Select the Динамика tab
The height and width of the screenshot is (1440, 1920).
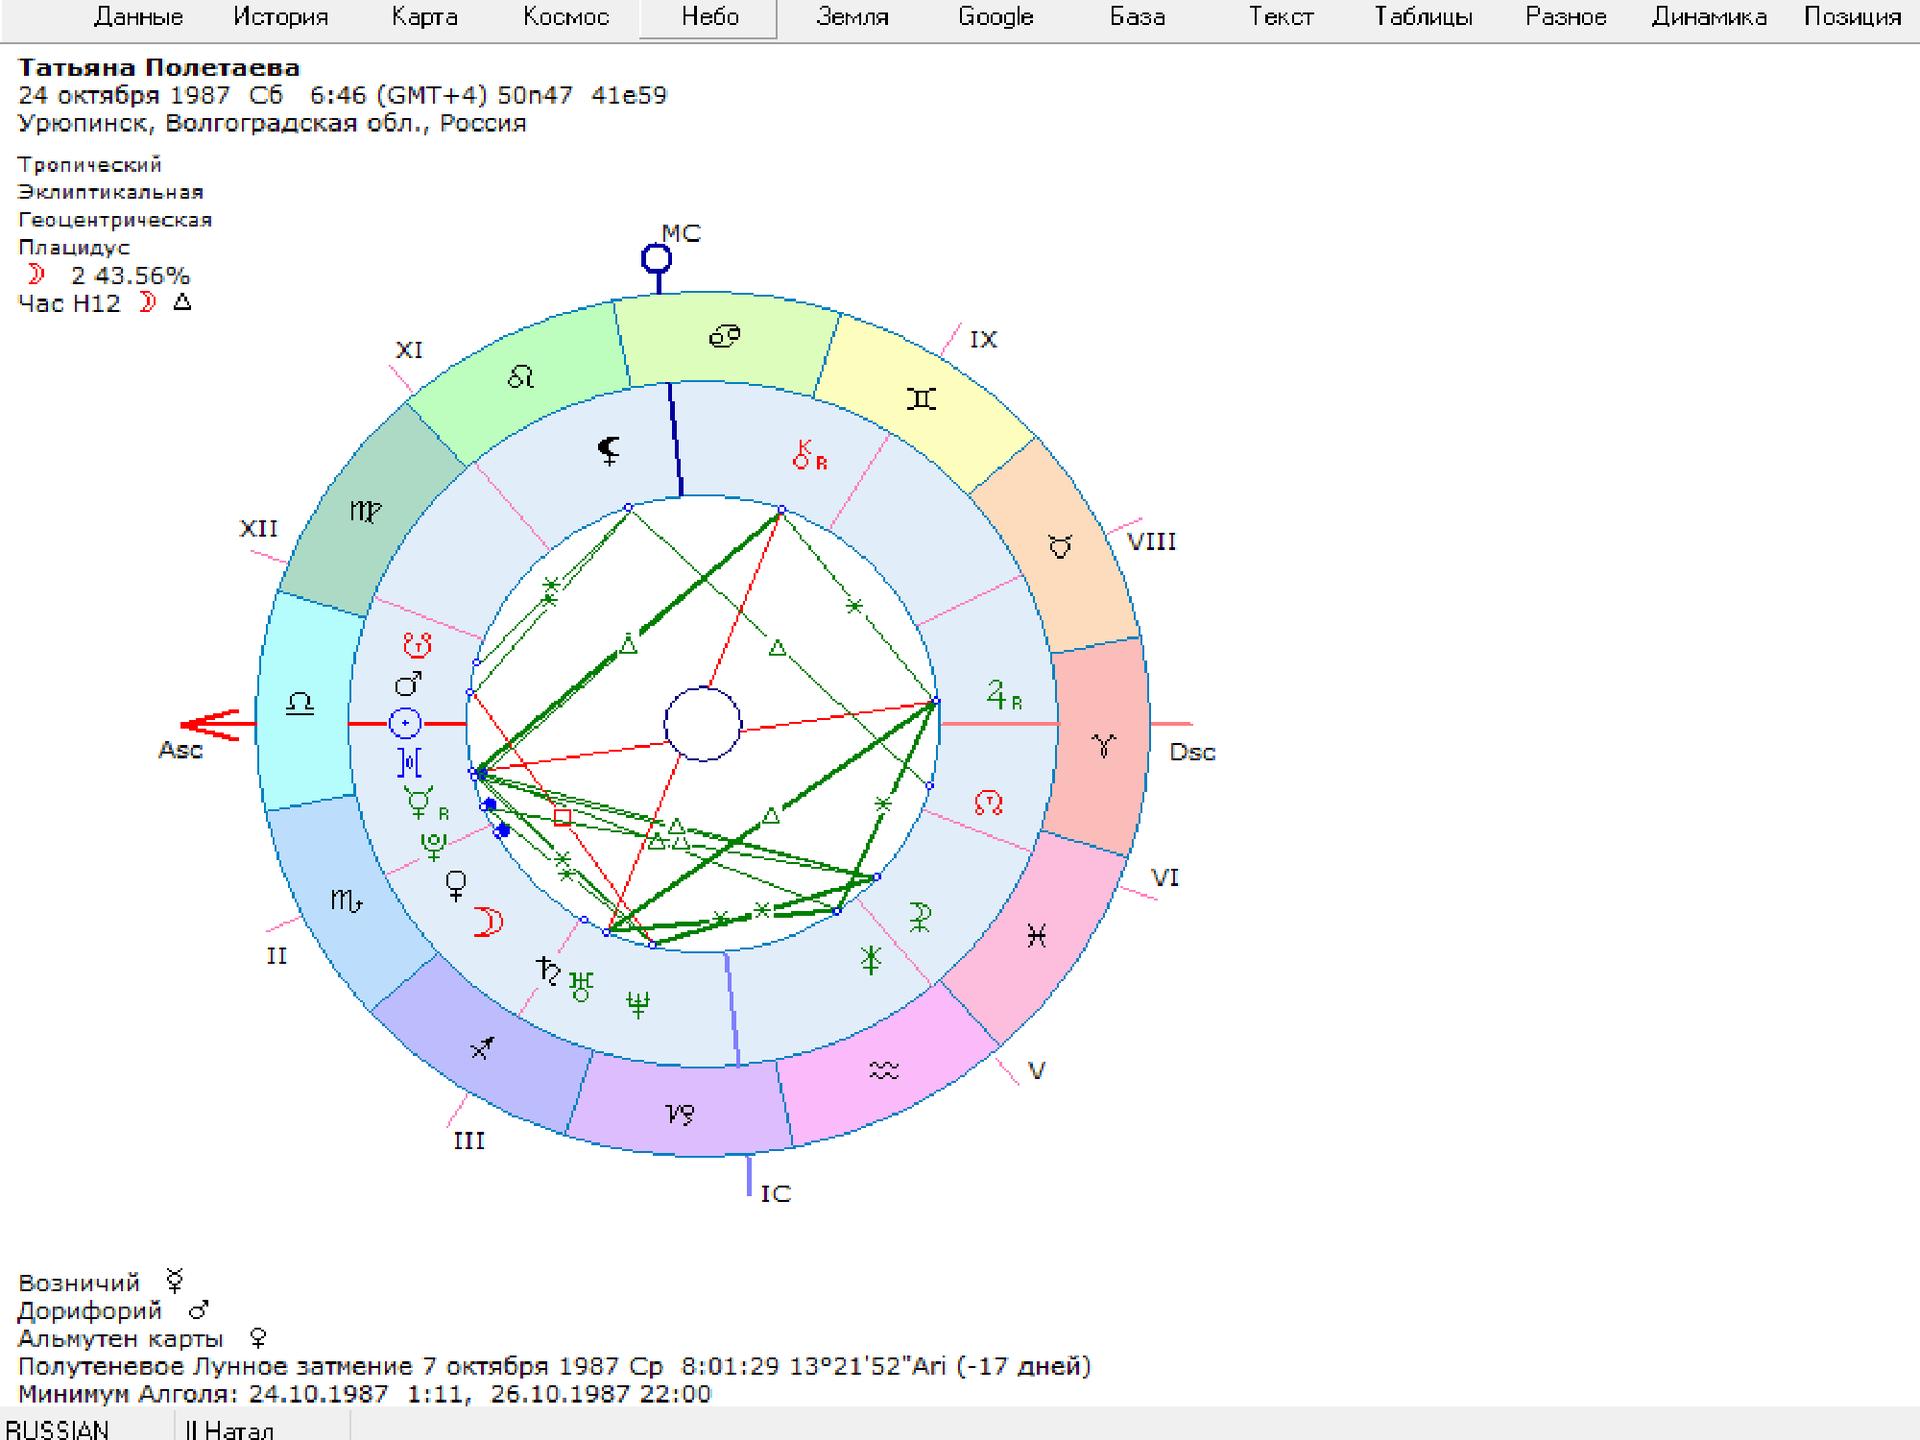(x=1708, y=17)
